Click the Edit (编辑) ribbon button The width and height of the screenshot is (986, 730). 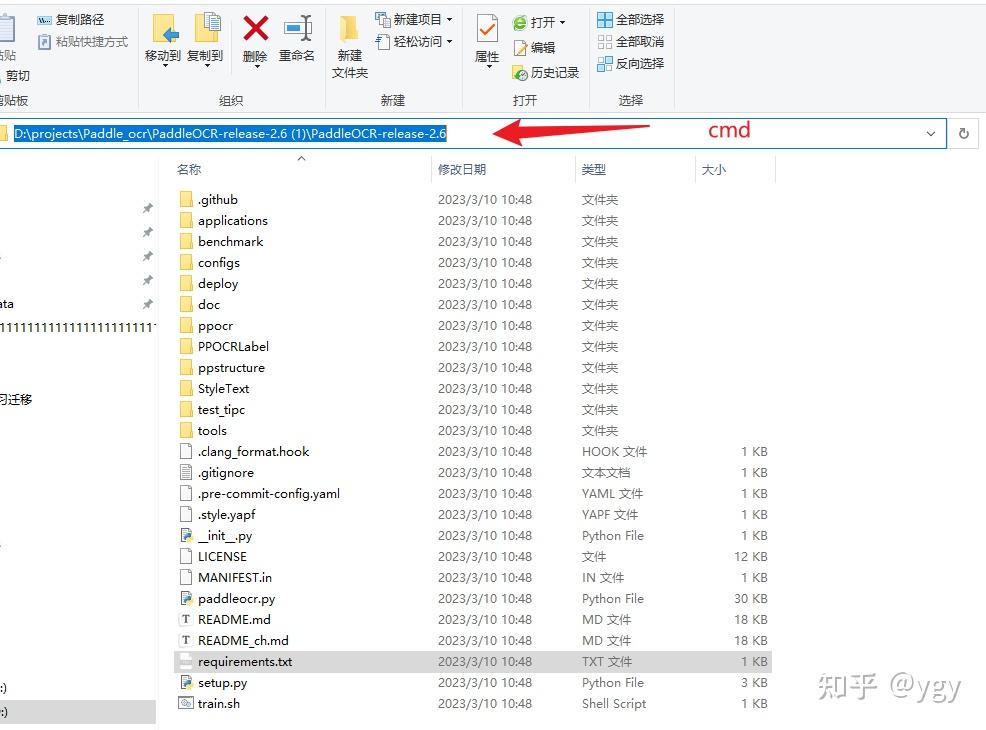[534, 48]
